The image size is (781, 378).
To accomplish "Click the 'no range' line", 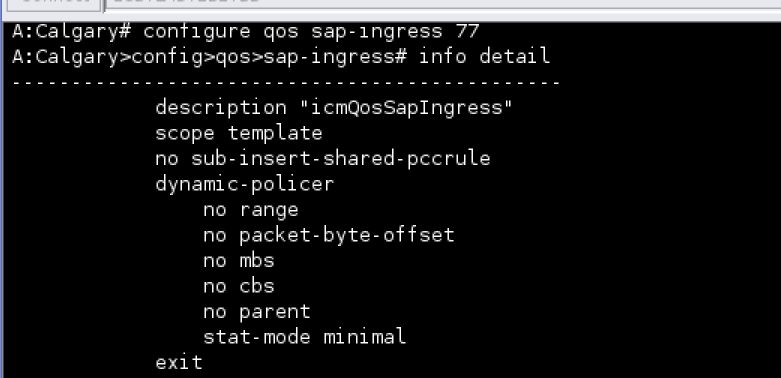I will coord(251,210).
